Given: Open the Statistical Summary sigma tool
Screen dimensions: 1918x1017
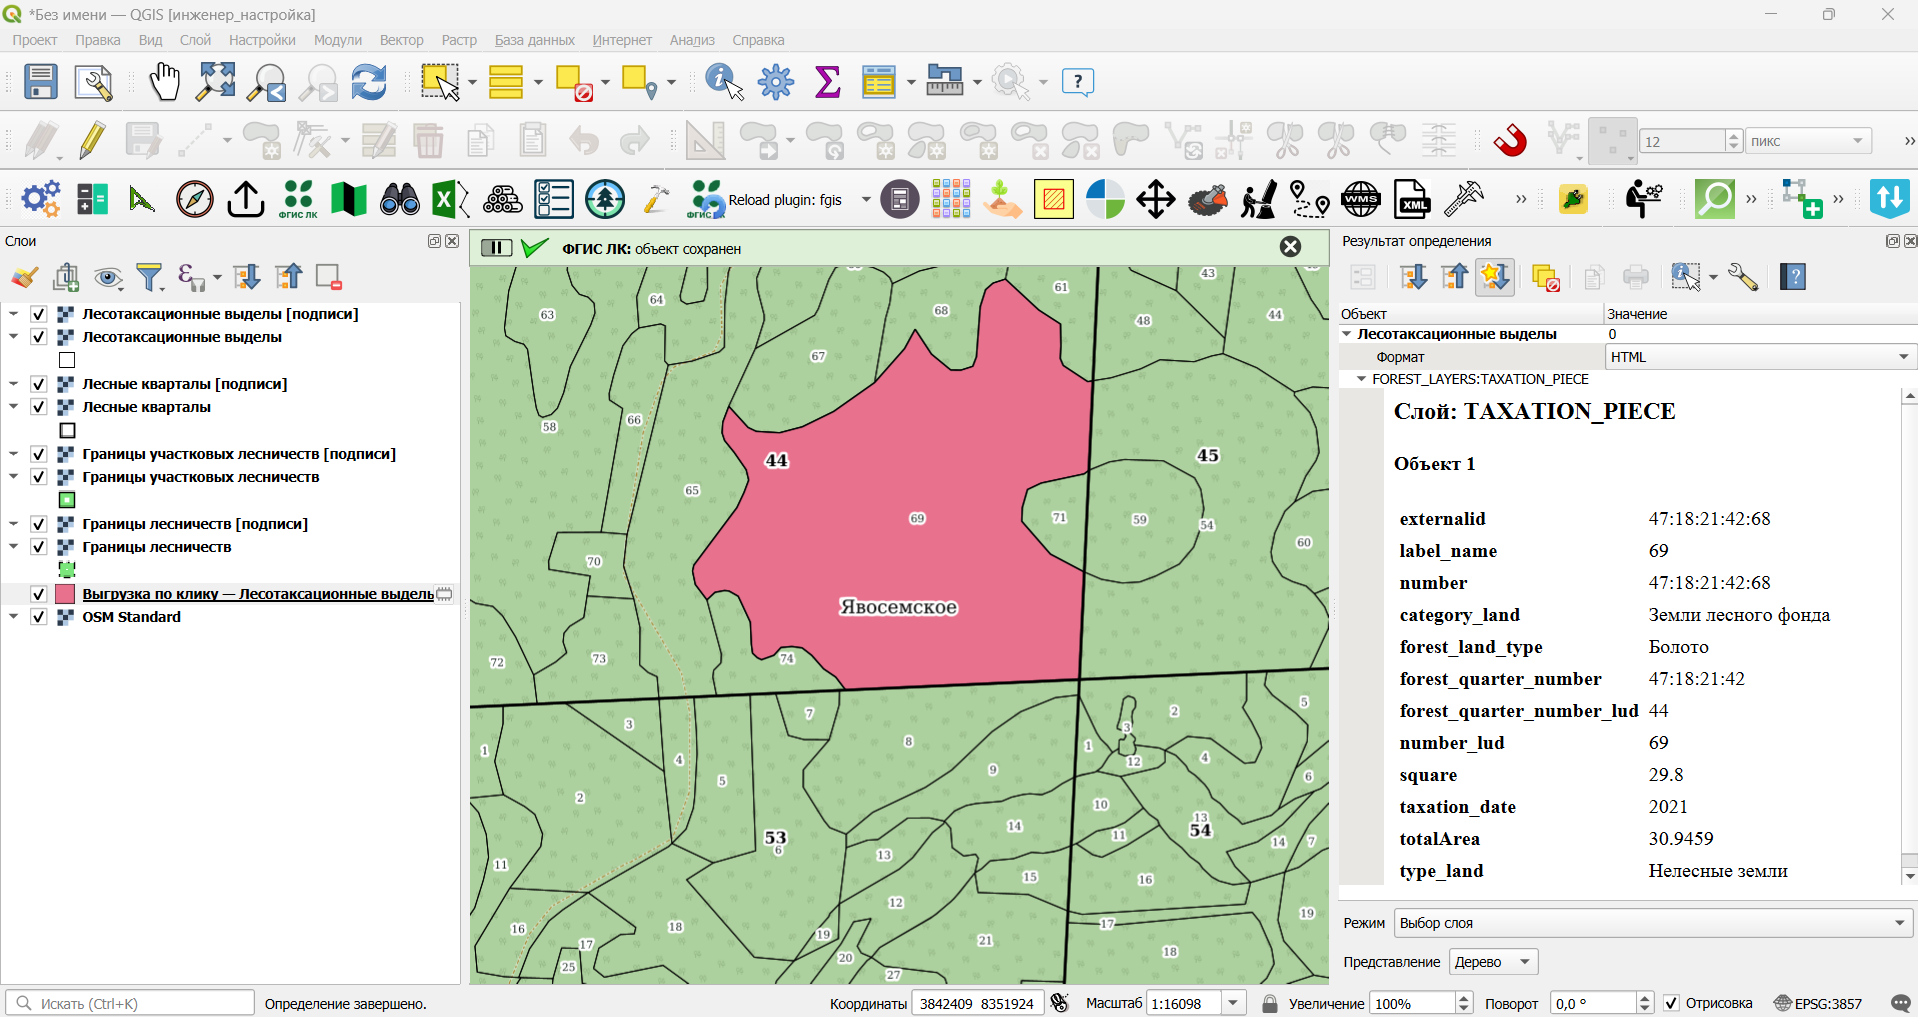Looking at the screenshot, I should [x=828, y=82].
